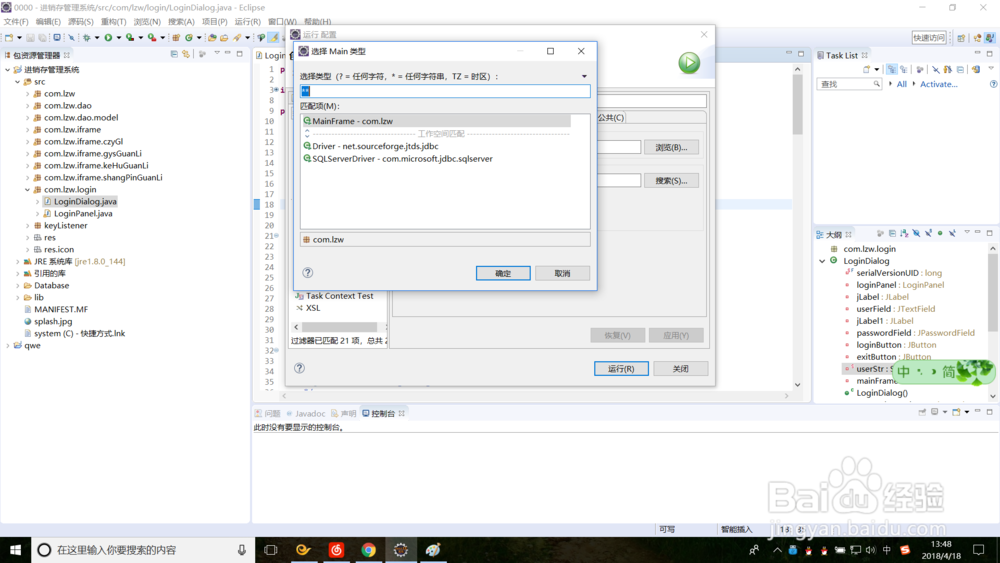The image size is (1000, 563).
Task: Click the New file wizard toolbar icon
Action: (9, 38)
